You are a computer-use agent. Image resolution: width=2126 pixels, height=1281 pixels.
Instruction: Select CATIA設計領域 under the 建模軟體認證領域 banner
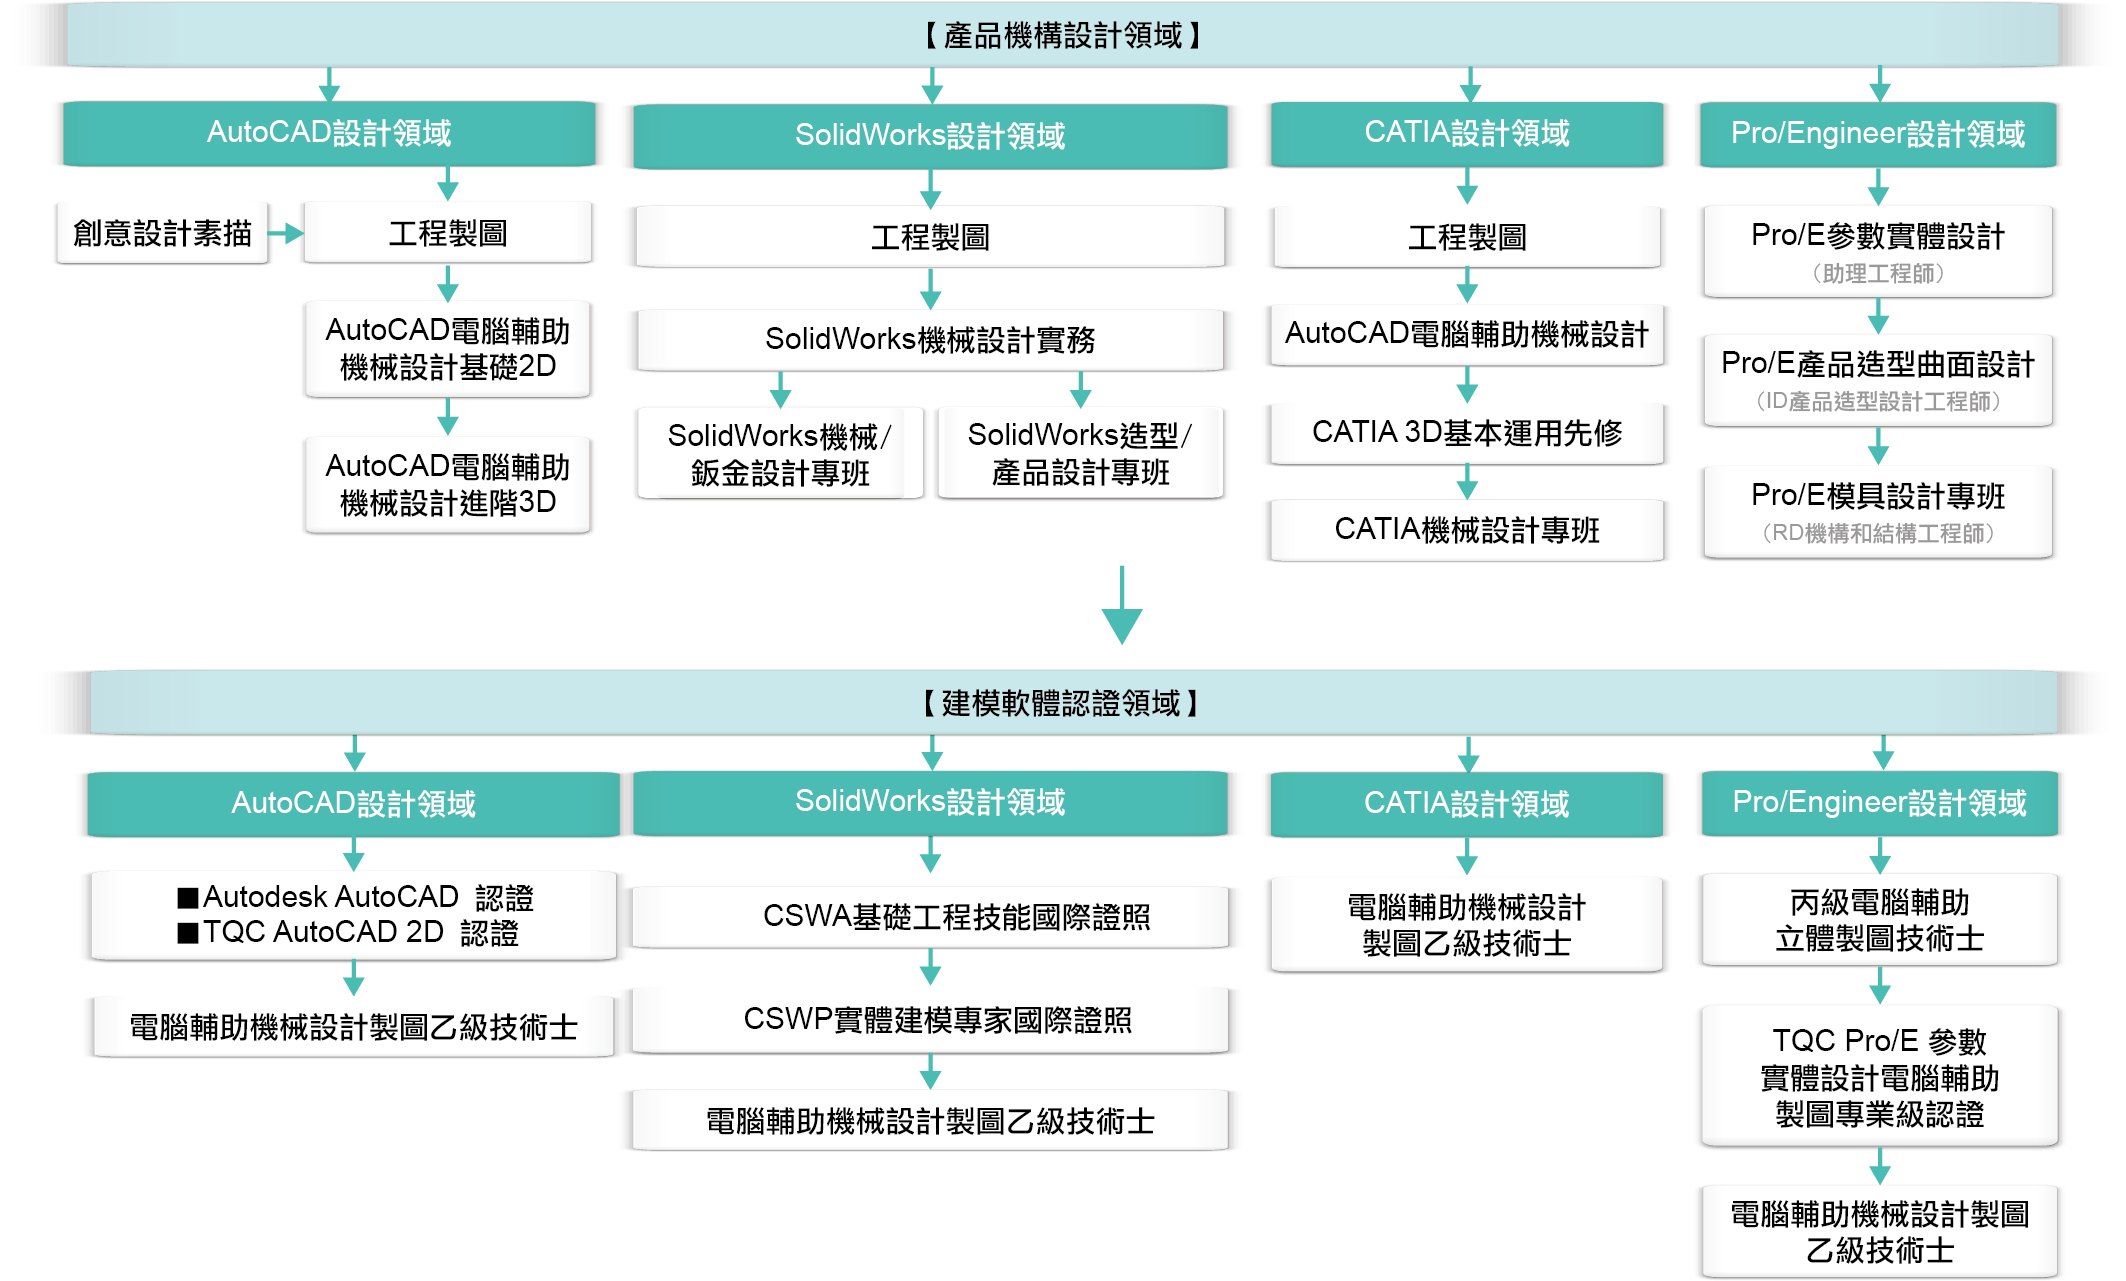1467,804
